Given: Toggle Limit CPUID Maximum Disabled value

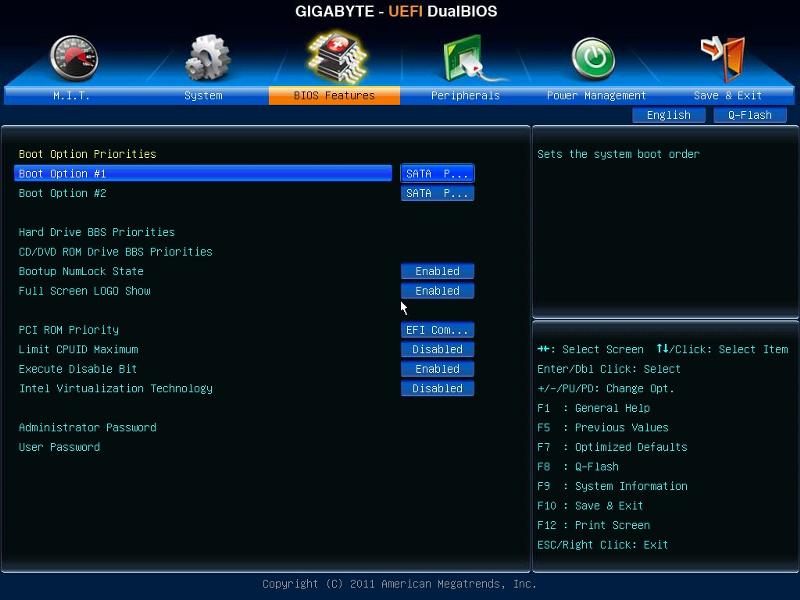Looking at the screenshot, I should pos(437,349).
